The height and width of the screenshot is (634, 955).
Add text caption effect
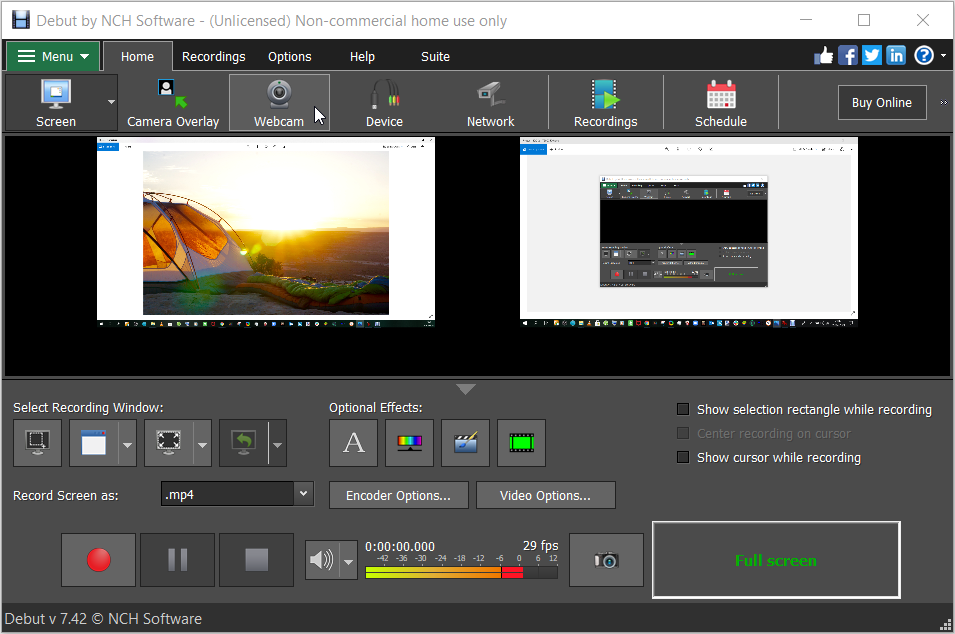353,443
